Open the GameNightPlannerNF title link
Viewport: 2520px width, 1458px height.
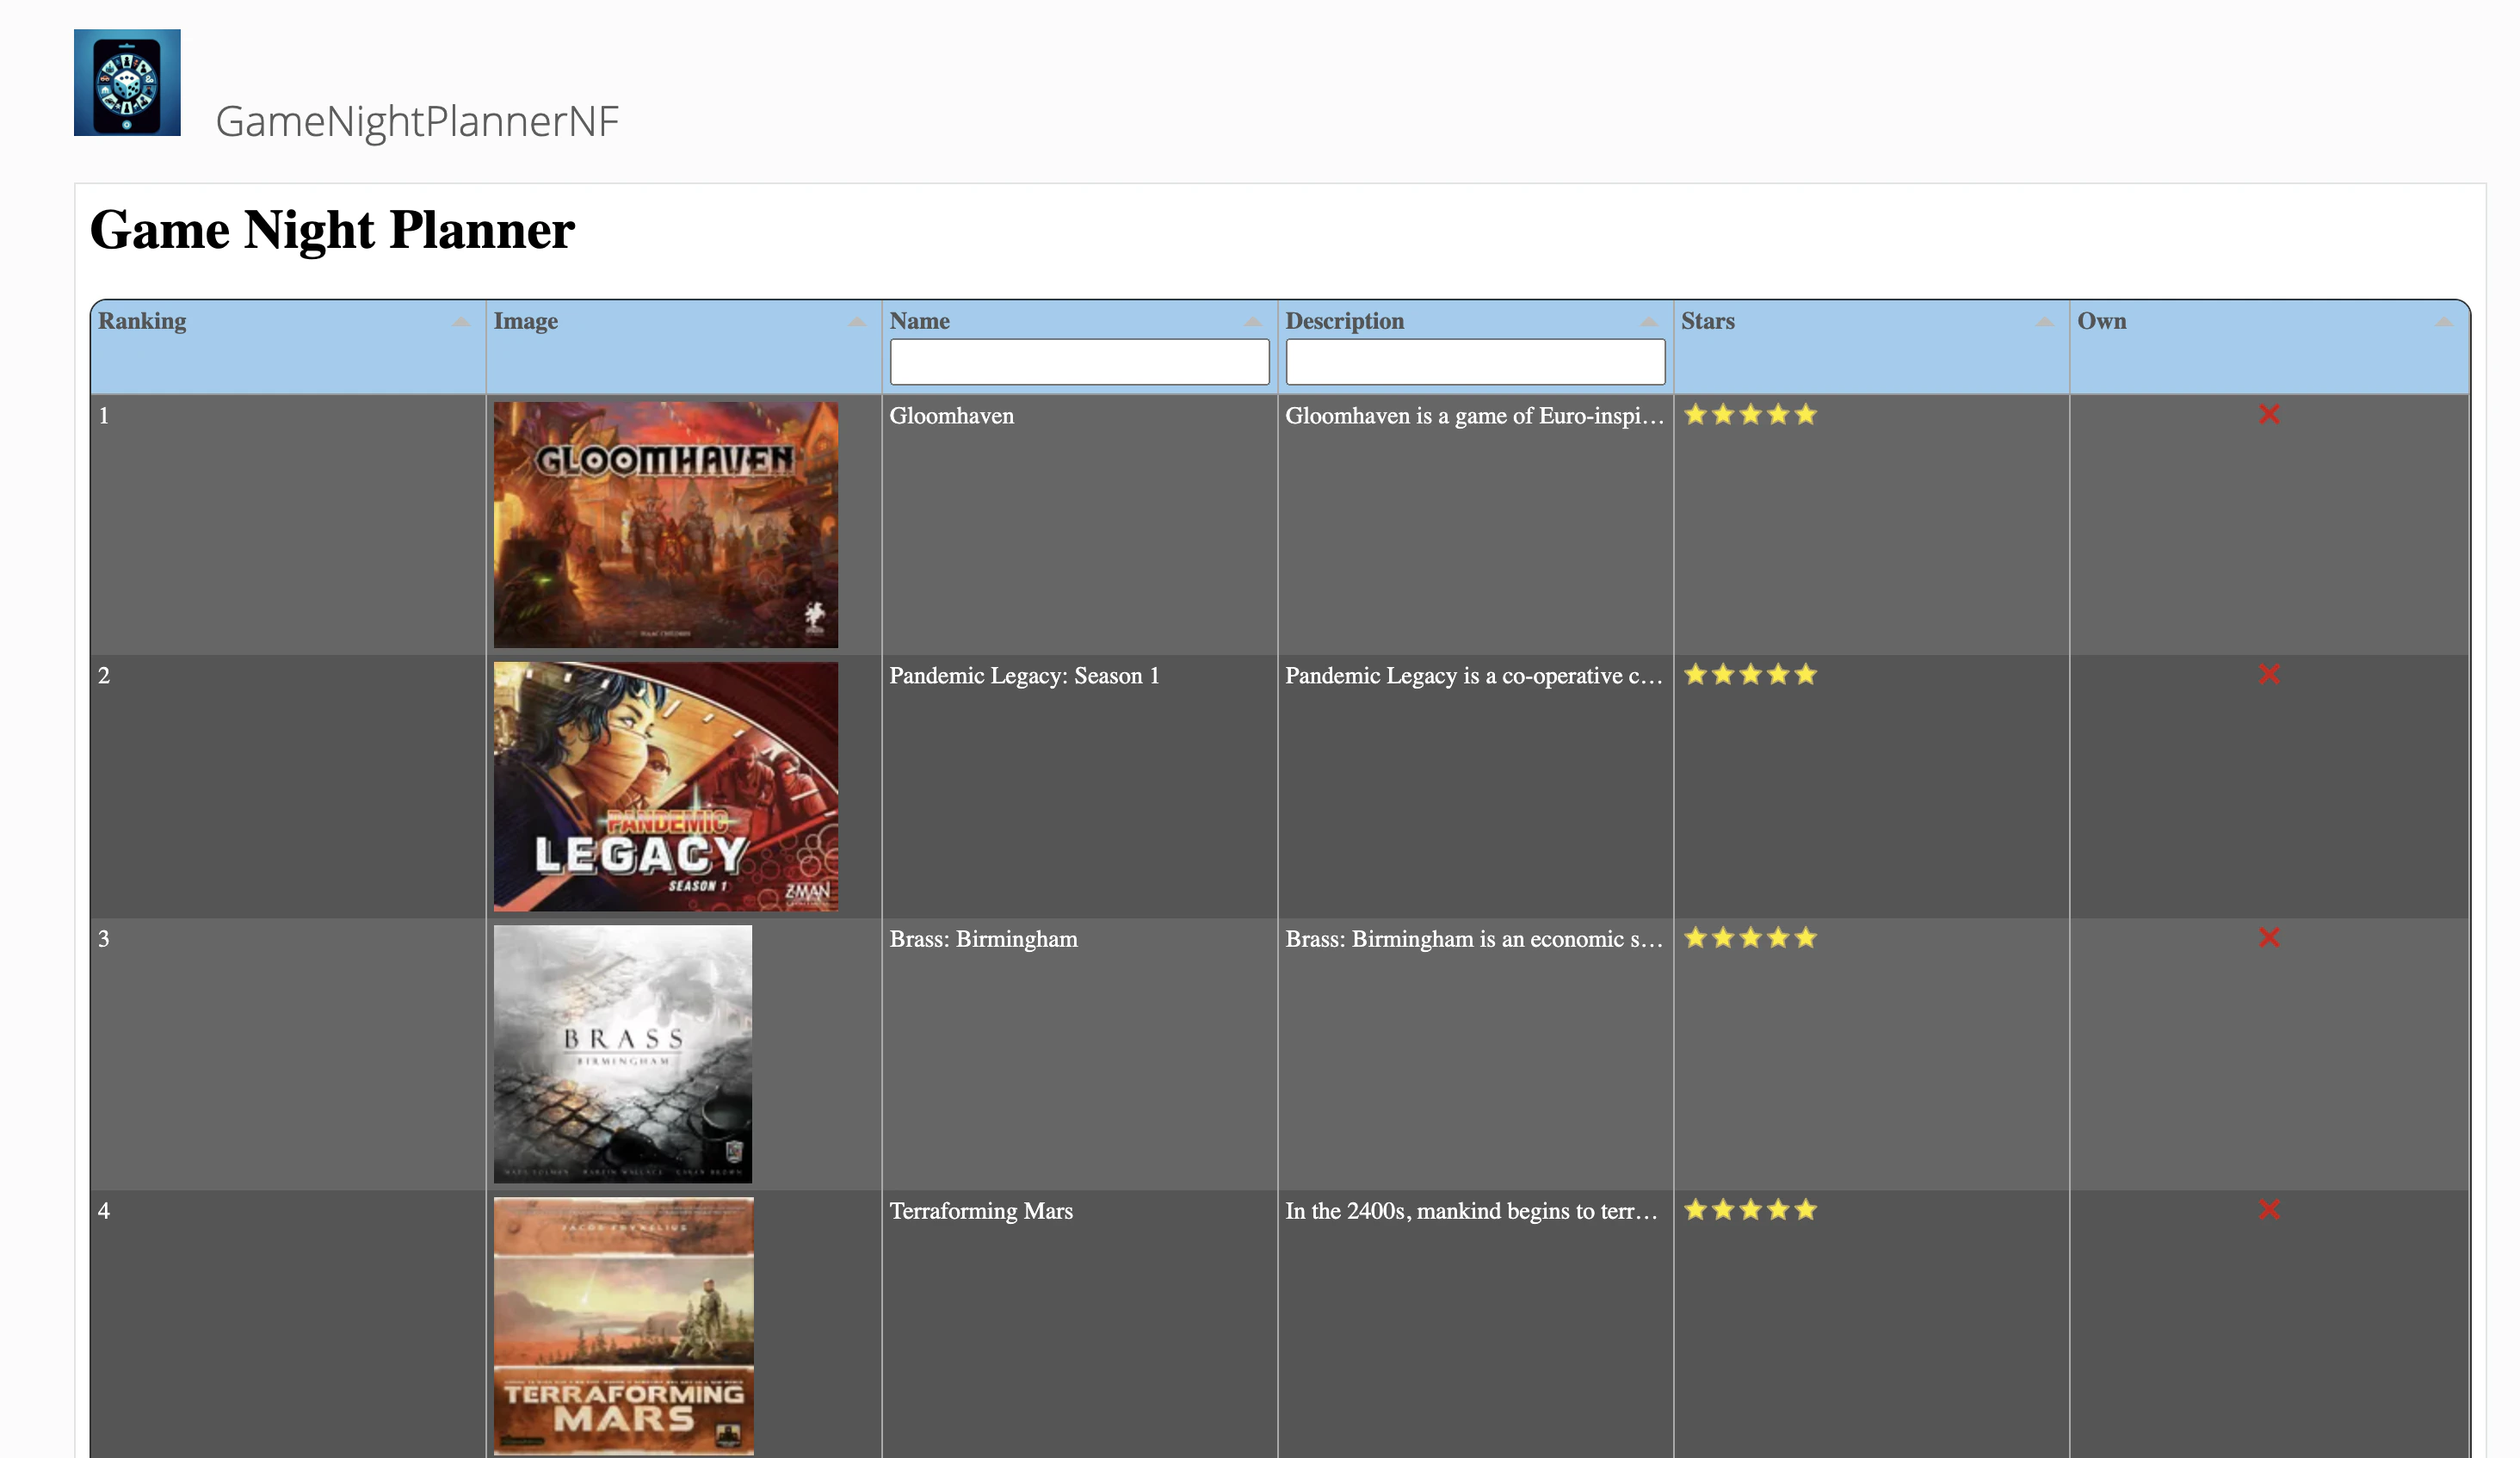[417, 121]
